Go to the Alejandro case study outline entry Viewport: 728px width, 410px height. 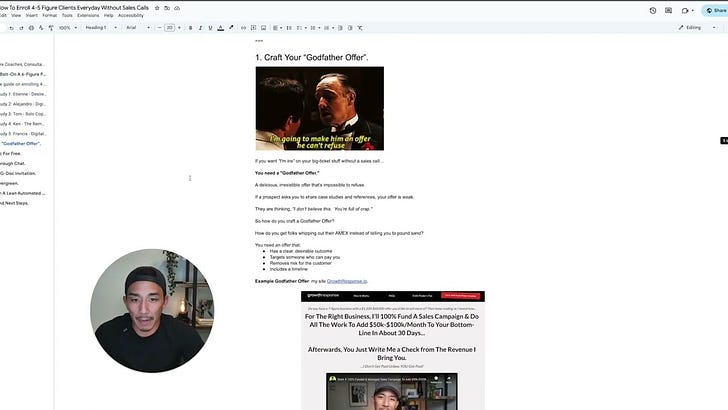23,104
